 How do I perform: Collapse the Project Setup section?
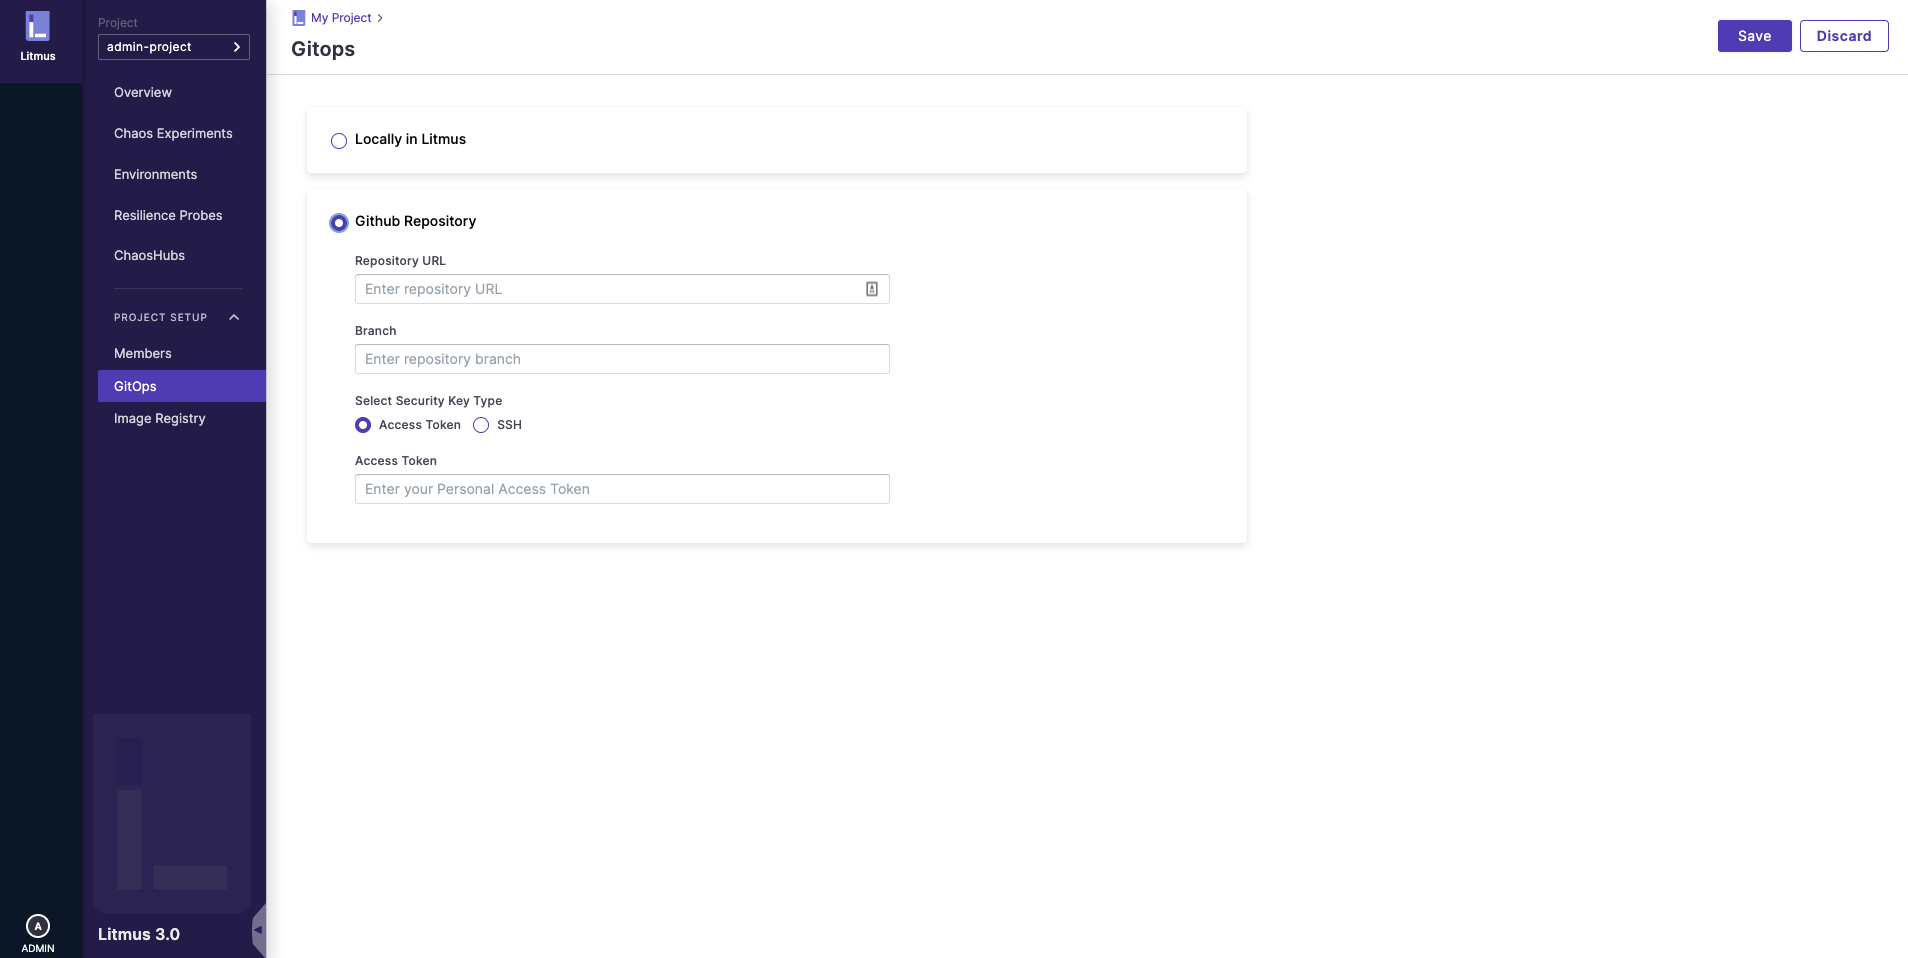[x=234, y=318]
